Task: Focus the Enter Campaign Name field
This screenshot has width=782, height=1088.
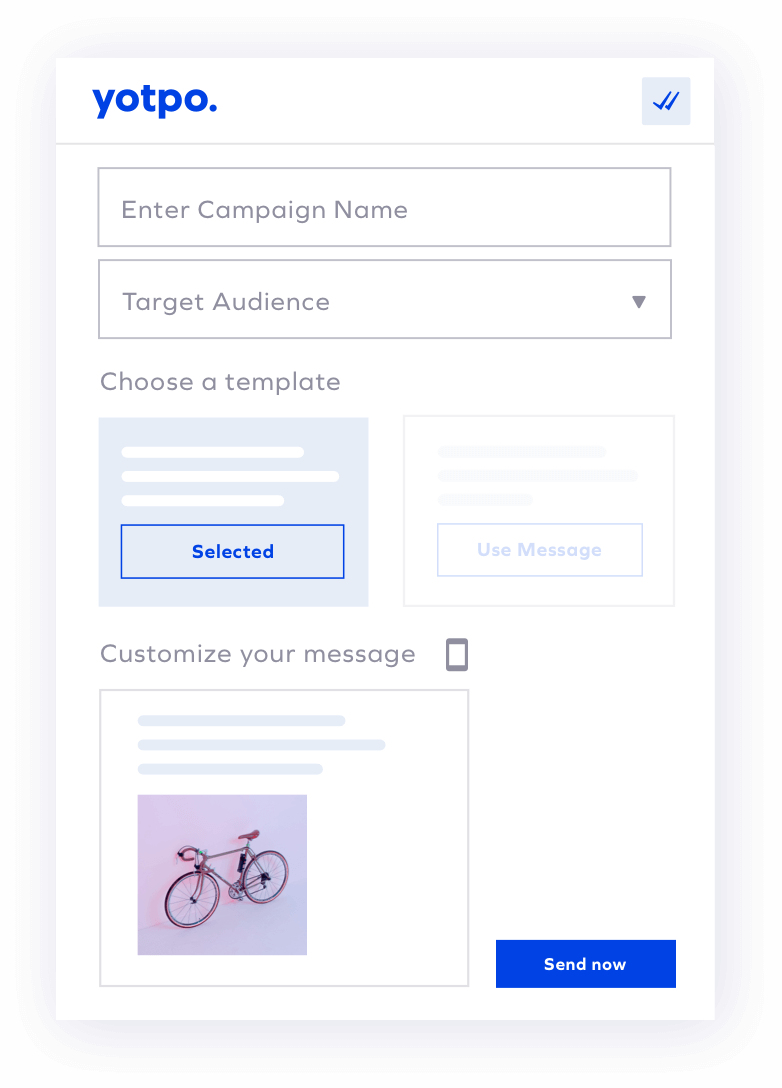Action: click(x=384, y=207)
